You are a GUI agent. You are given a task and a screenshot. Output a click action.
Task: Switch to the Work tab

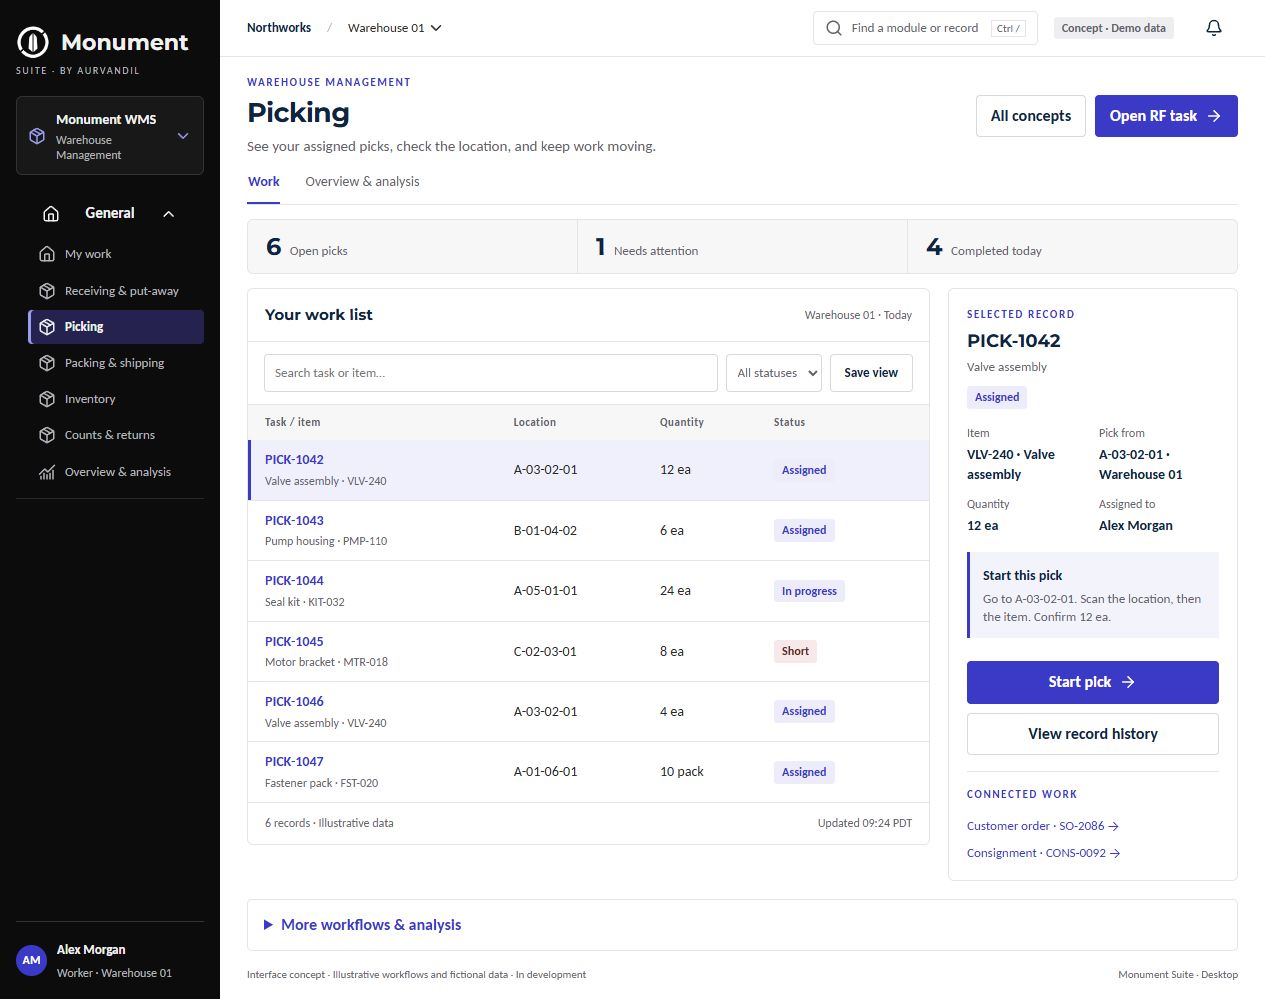click(264, 182)
